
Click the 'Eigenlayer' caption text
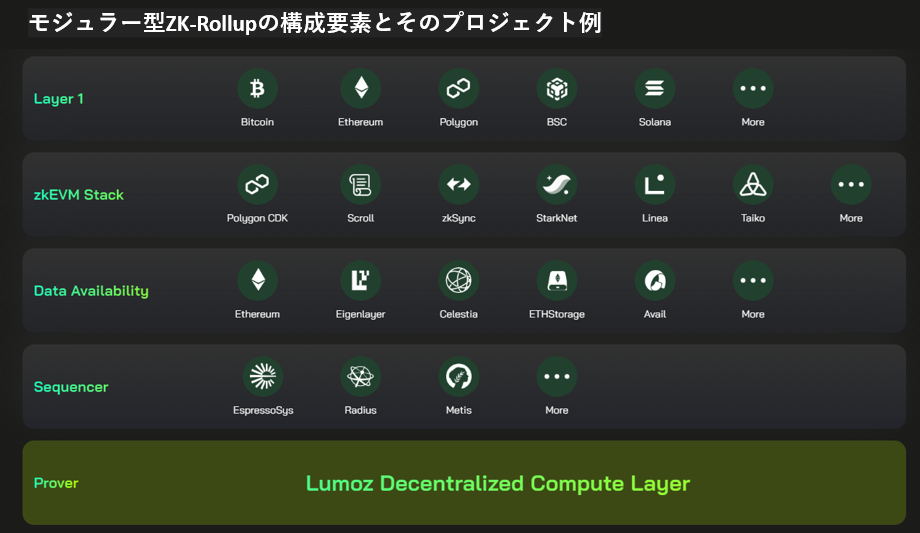361,315
